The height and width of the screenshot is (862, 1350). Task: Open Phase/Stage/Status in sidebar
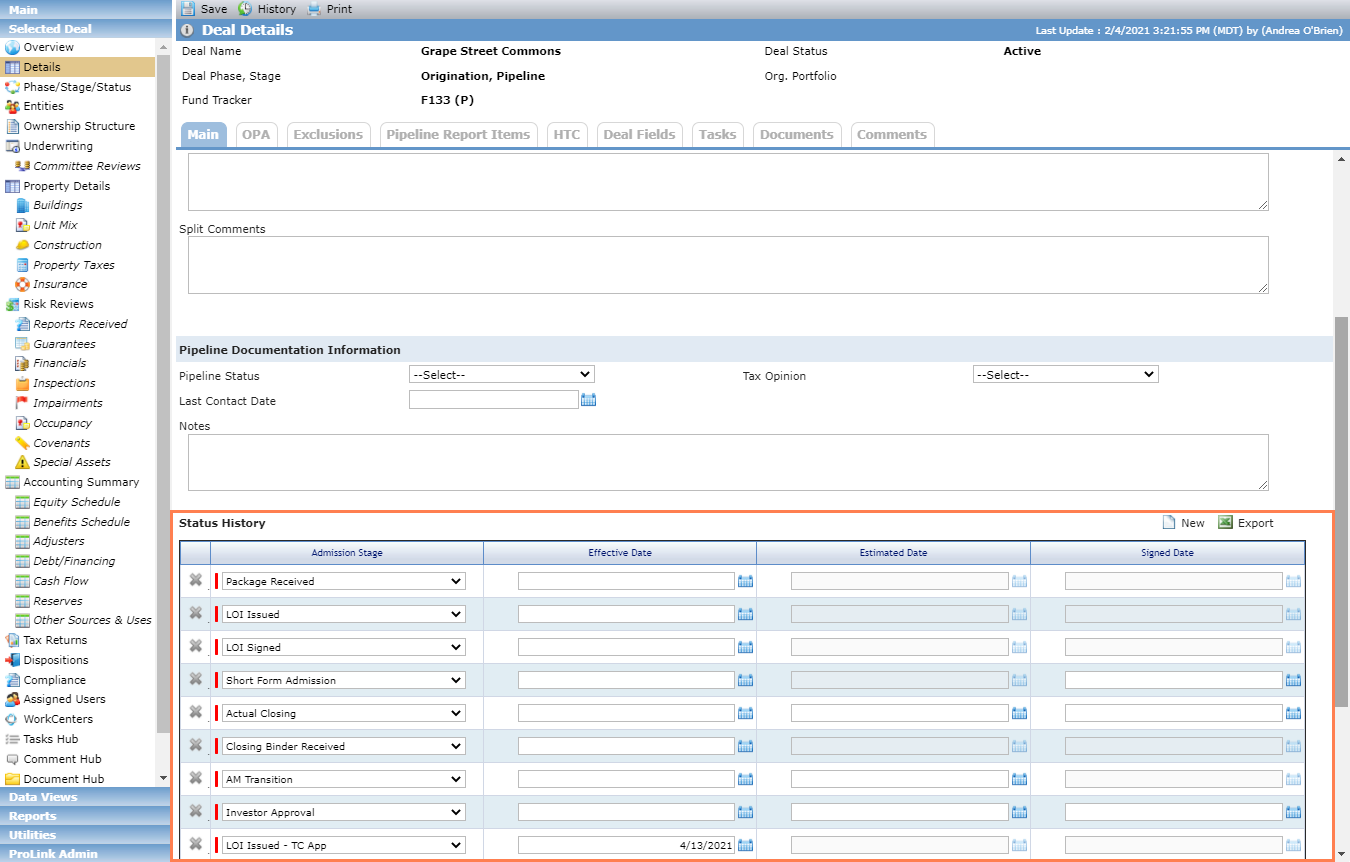(77, 87)
